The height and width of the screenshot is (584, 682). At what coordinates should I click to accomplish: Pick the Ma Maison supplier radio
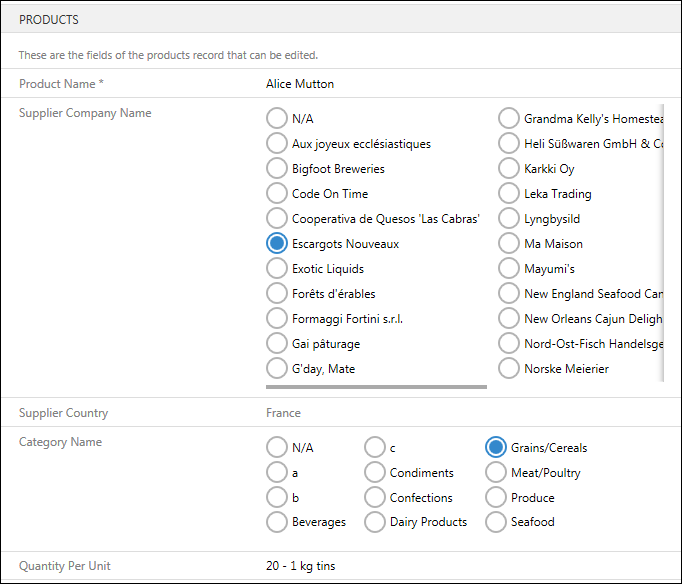click(x=509, y=244)
